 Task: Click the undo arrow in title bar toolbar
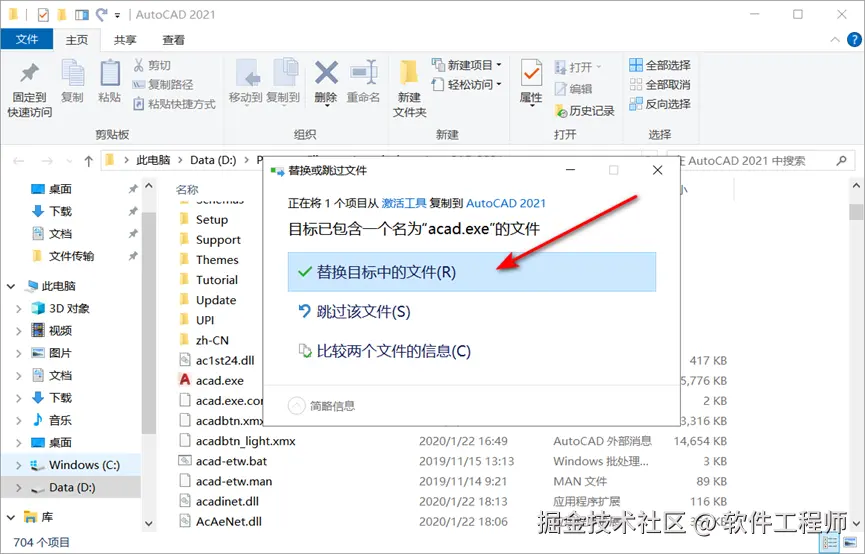(101, 14)
